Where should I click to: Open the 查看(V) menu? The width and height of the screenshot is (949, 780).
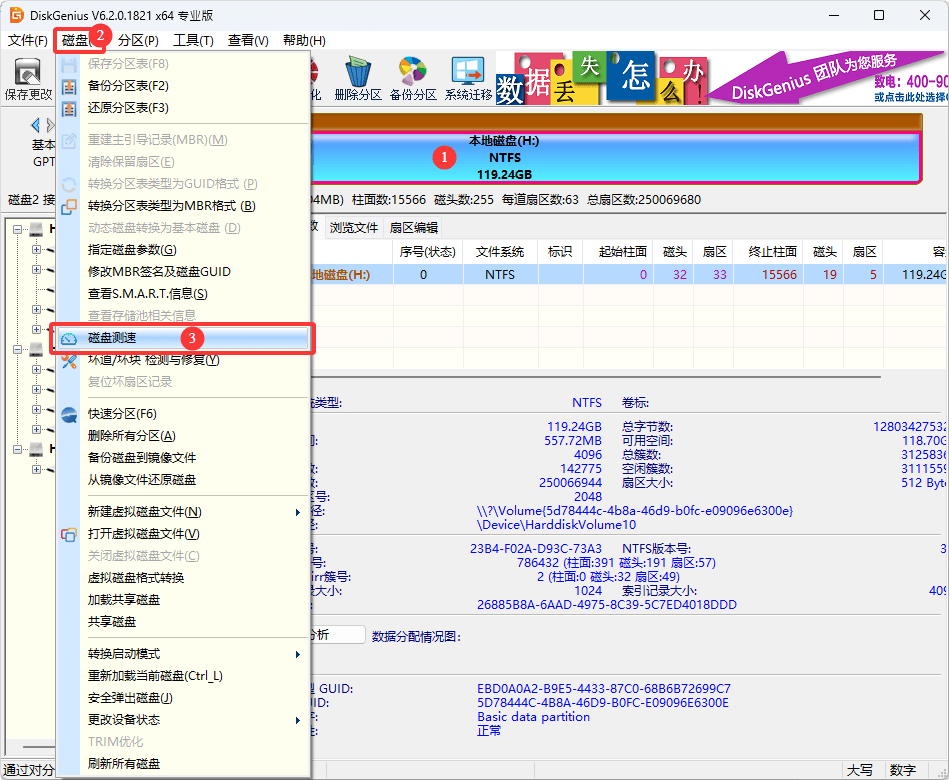point(248,41)
